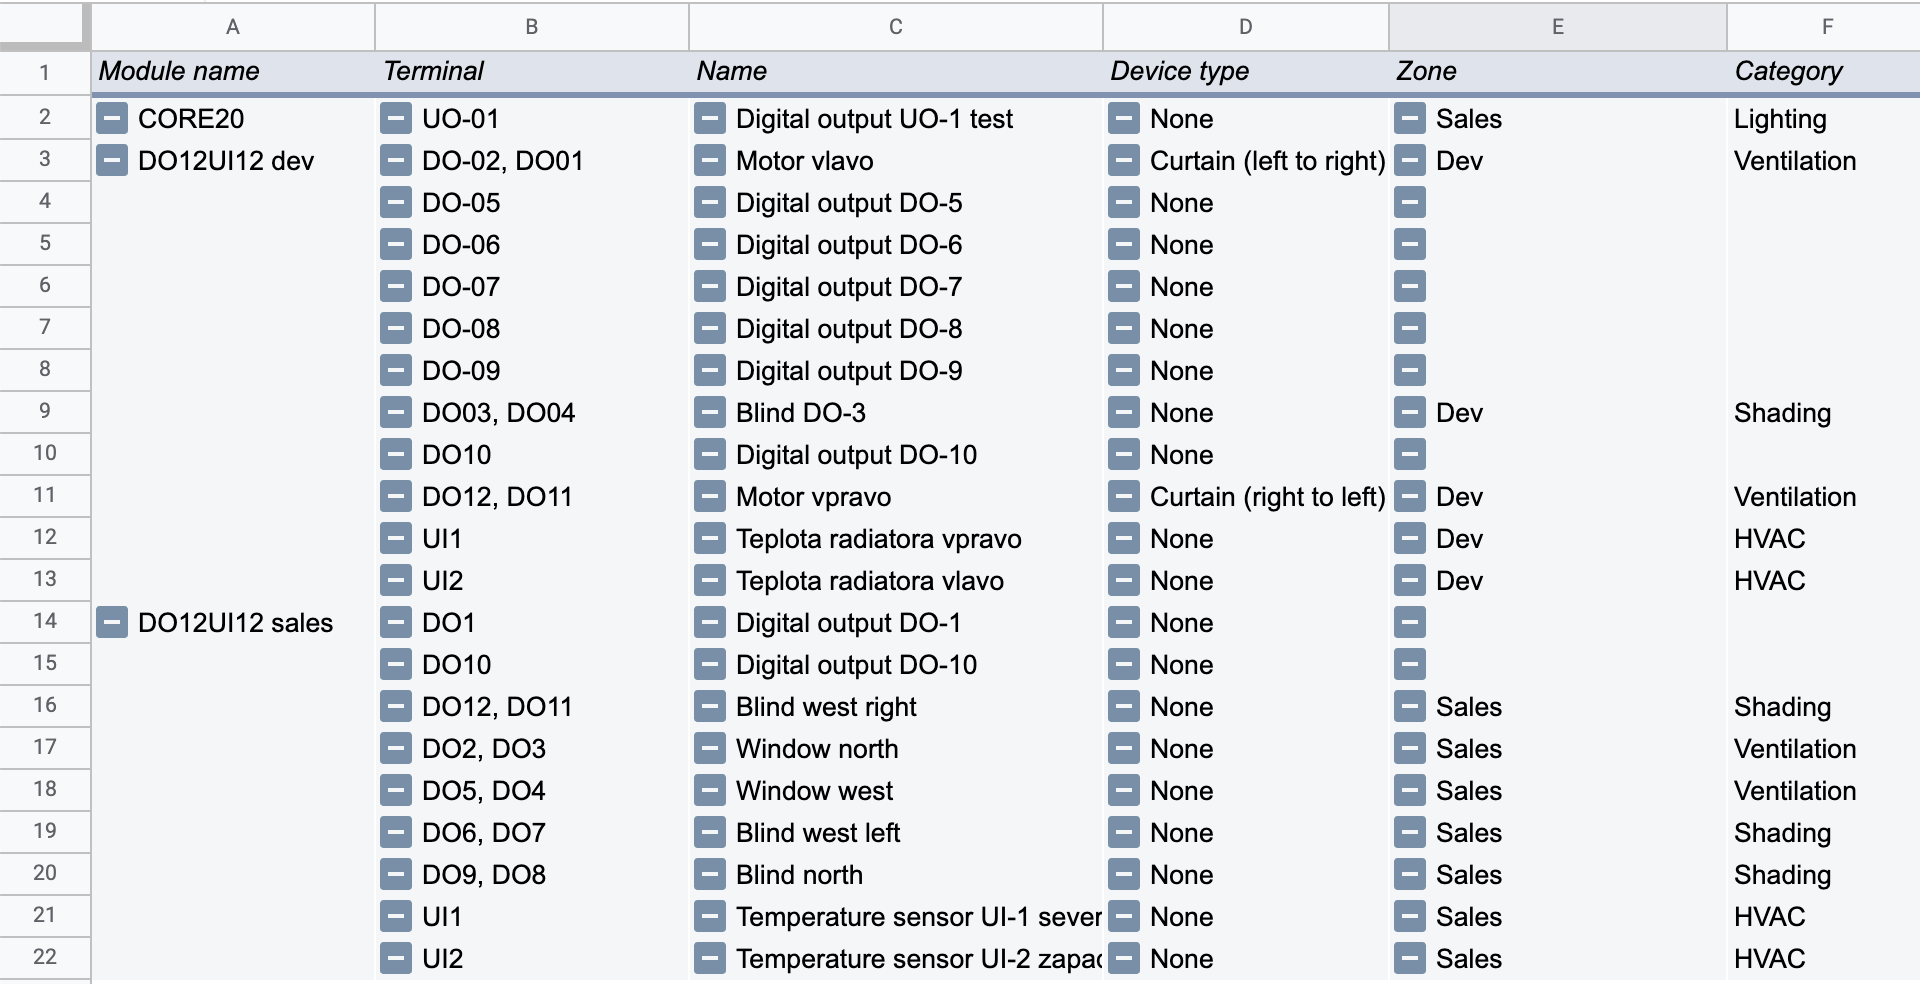Click the Category header cell

tap(1822, 72)
